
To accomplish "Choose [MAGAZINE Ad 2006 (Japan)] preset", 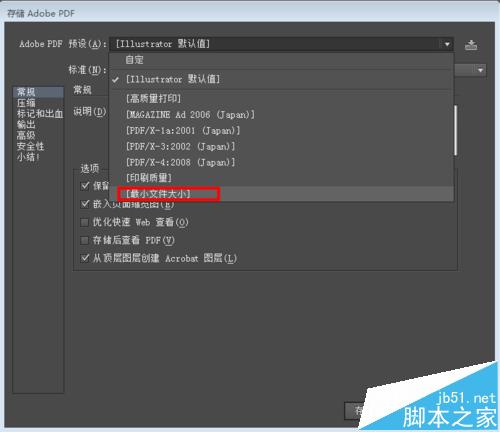I will pos(281,115).
